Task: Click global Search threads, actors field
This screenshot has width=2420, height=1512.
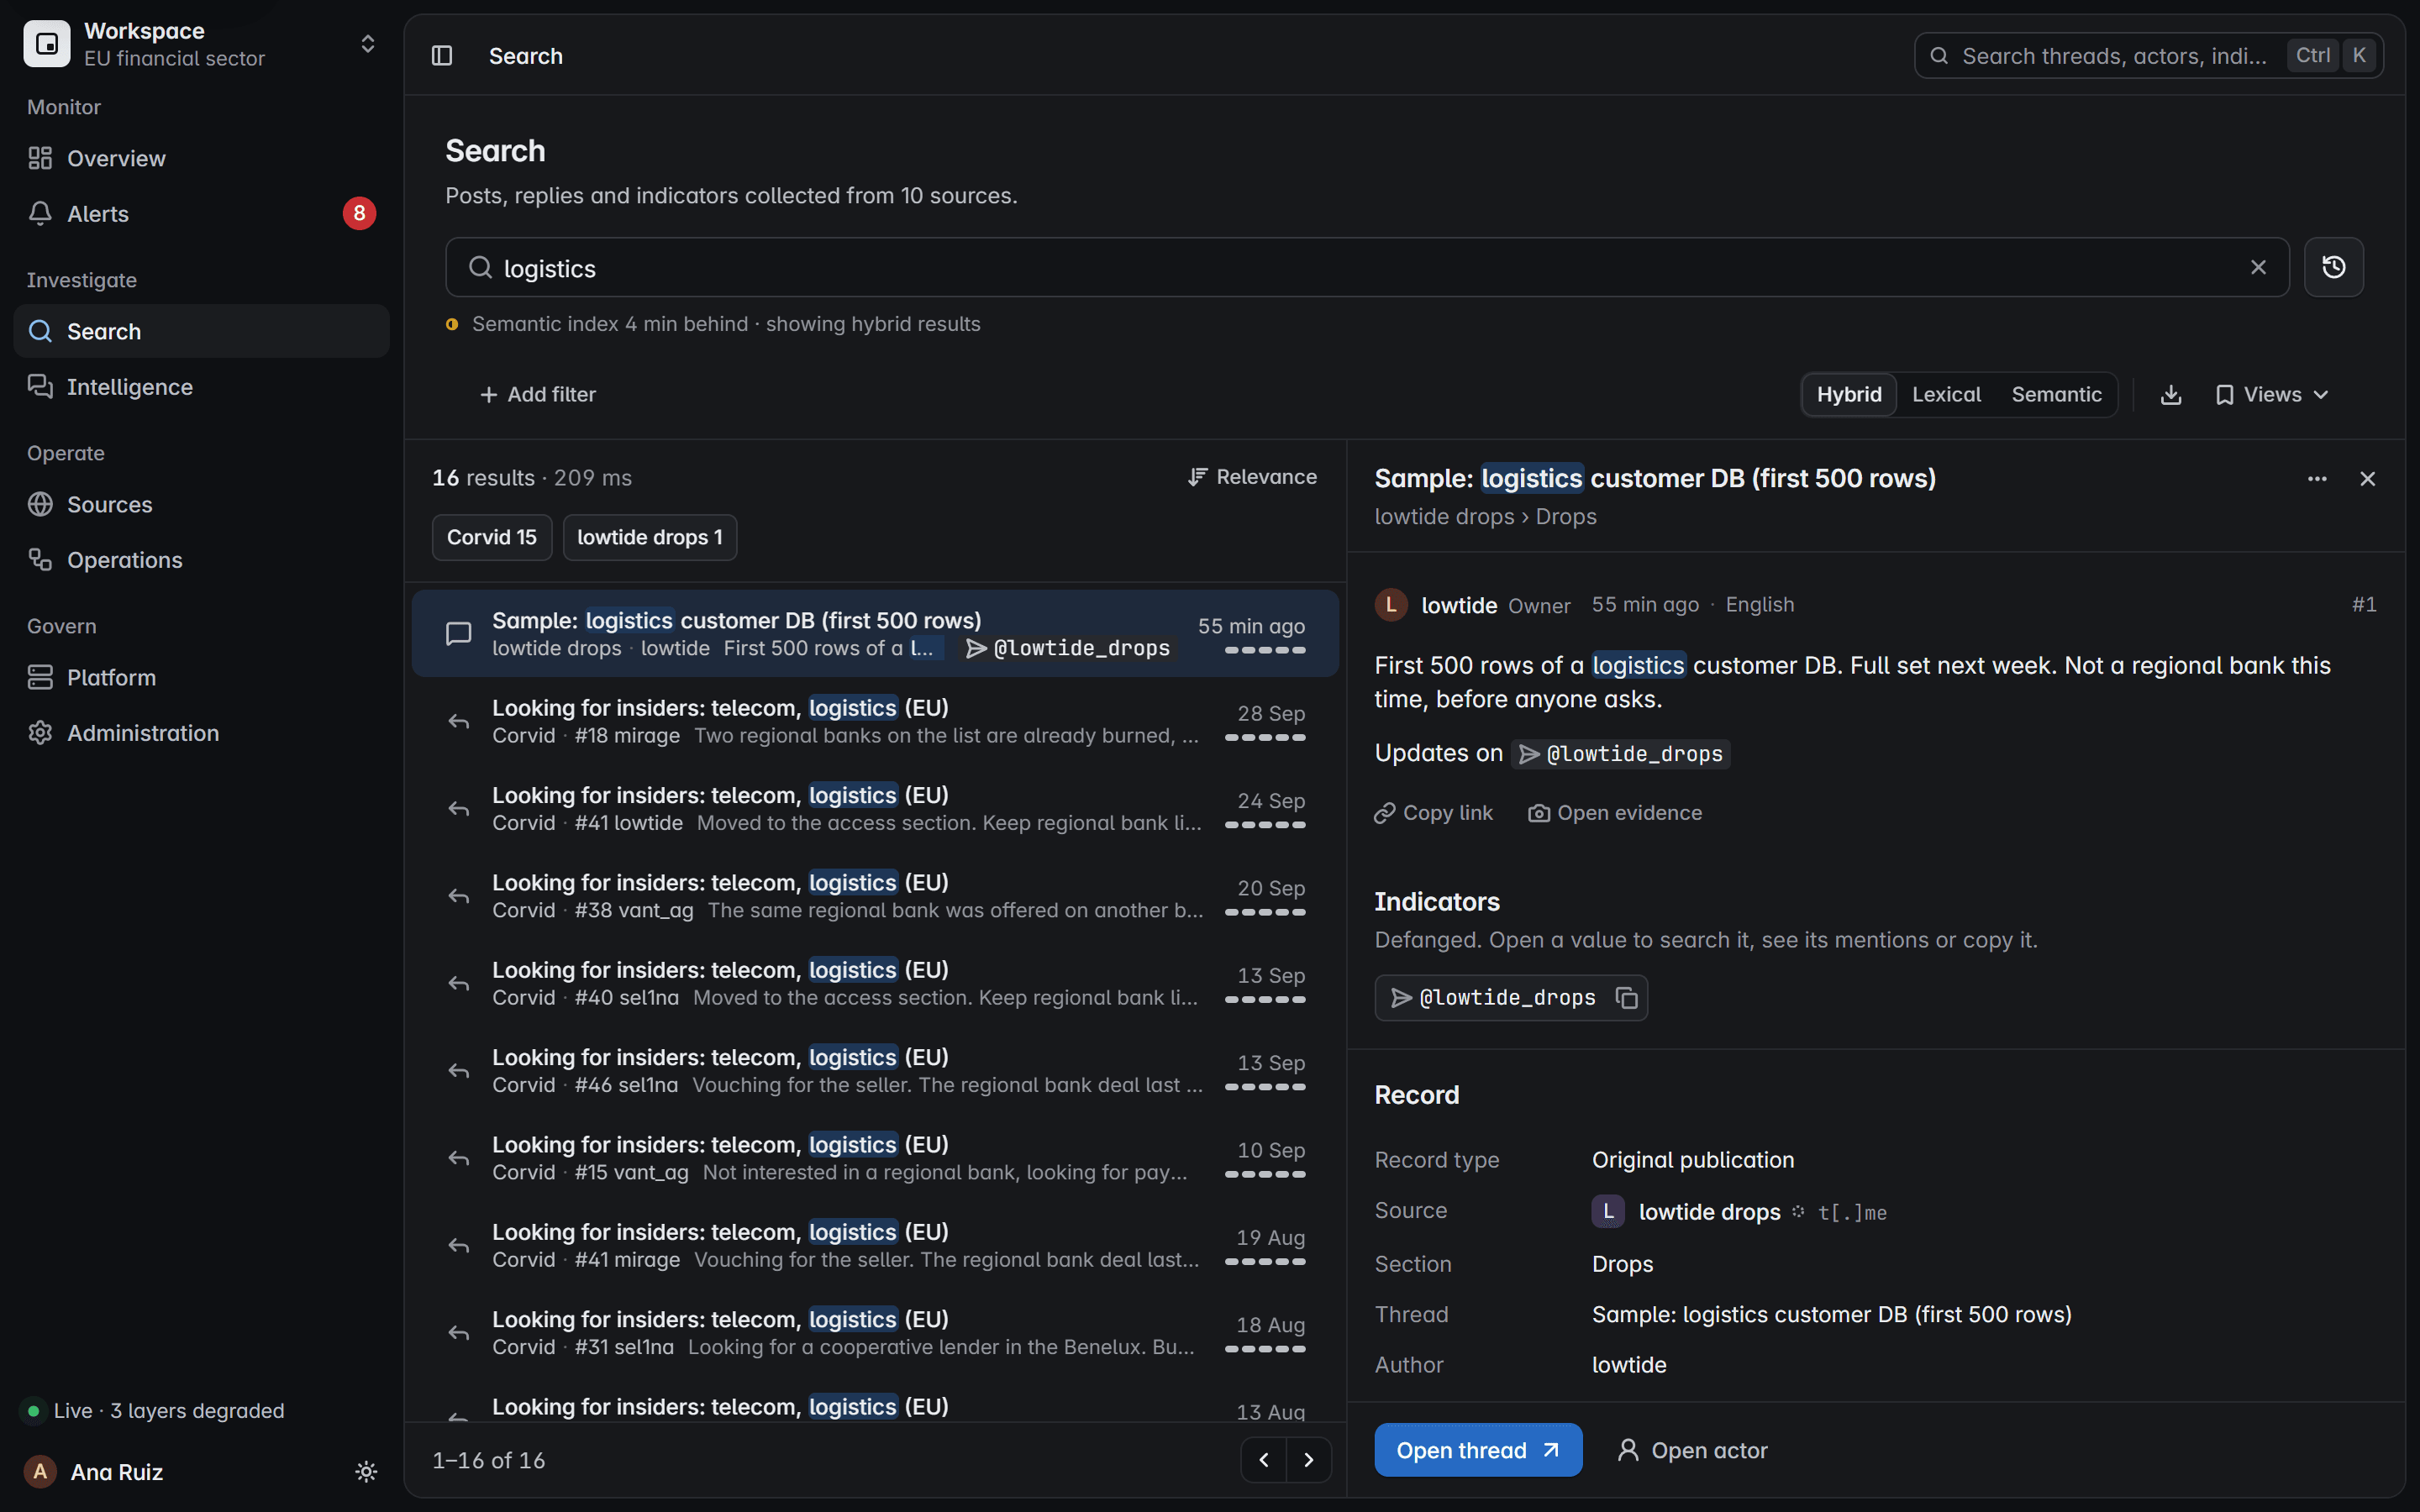Action: click(x=2148, y=56)
